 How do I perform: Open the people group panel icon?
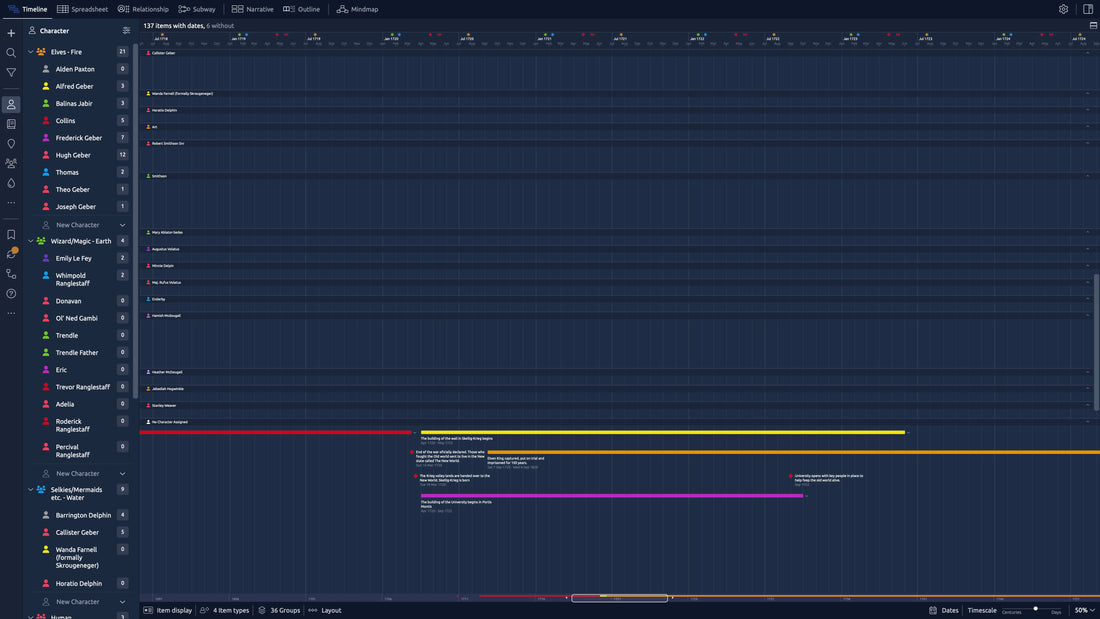point(11,163)
